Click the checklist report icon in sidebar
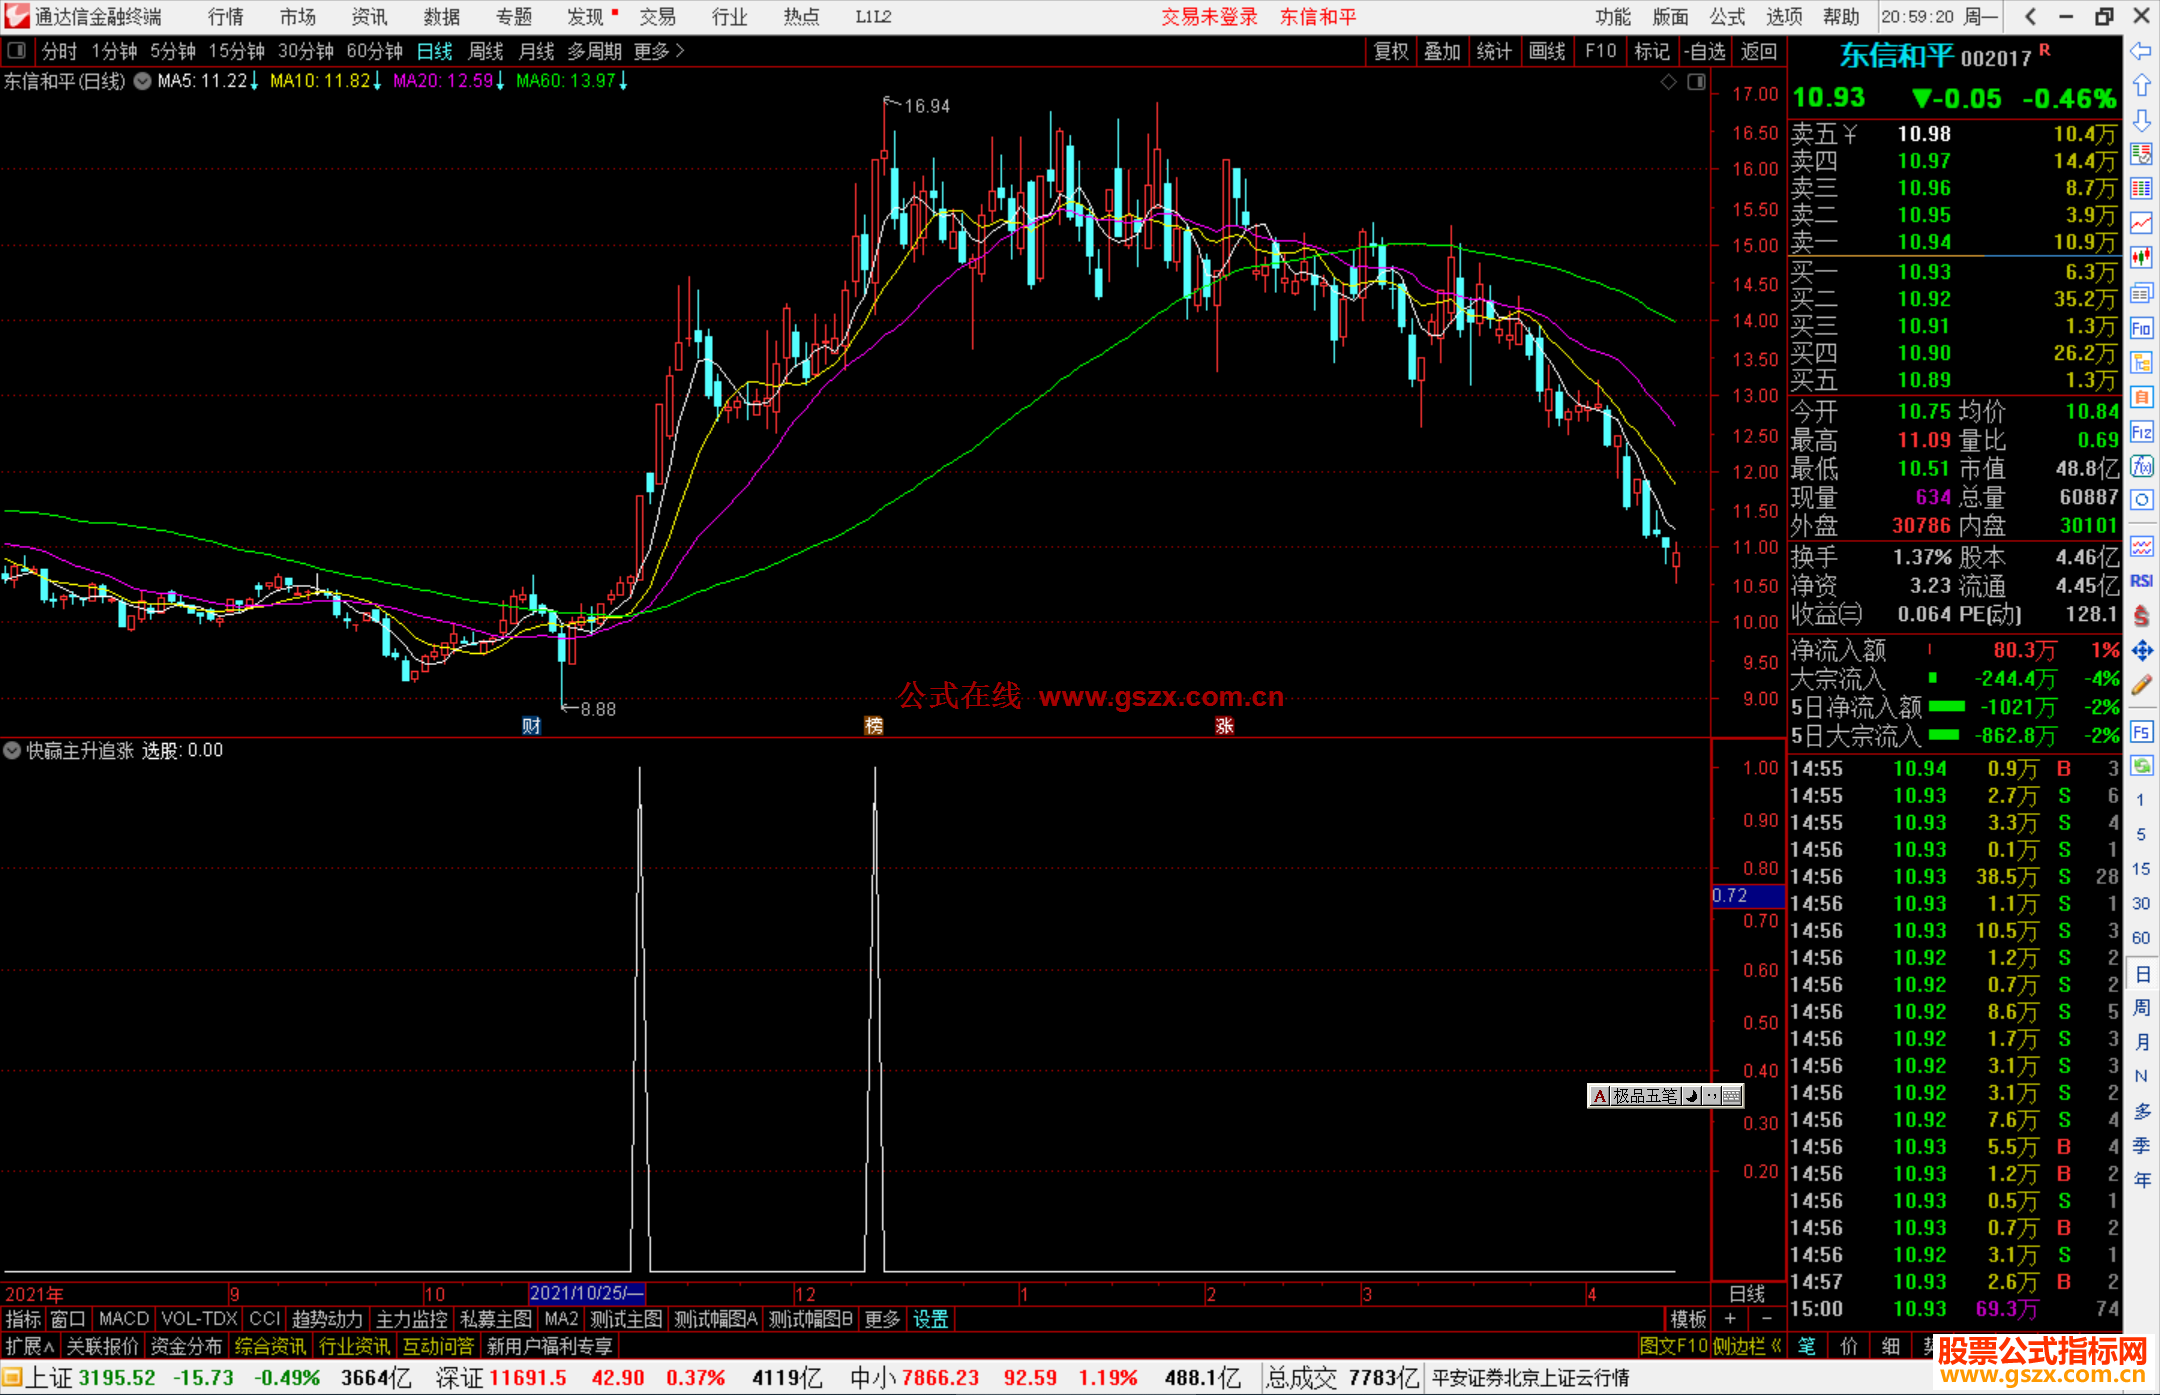Screen dimensions: 2160x1395 (2141, 154)
